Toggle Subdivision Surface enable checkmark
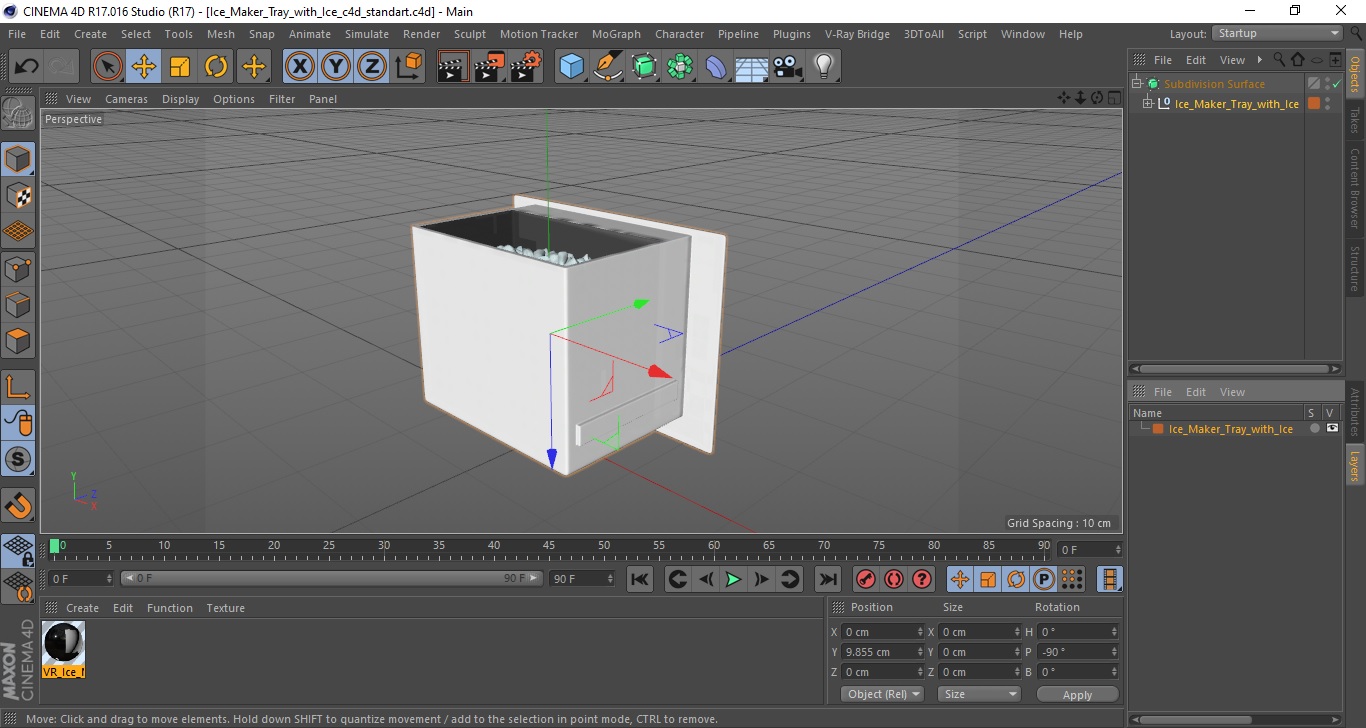1366x728 pixels. point(1337,84)
